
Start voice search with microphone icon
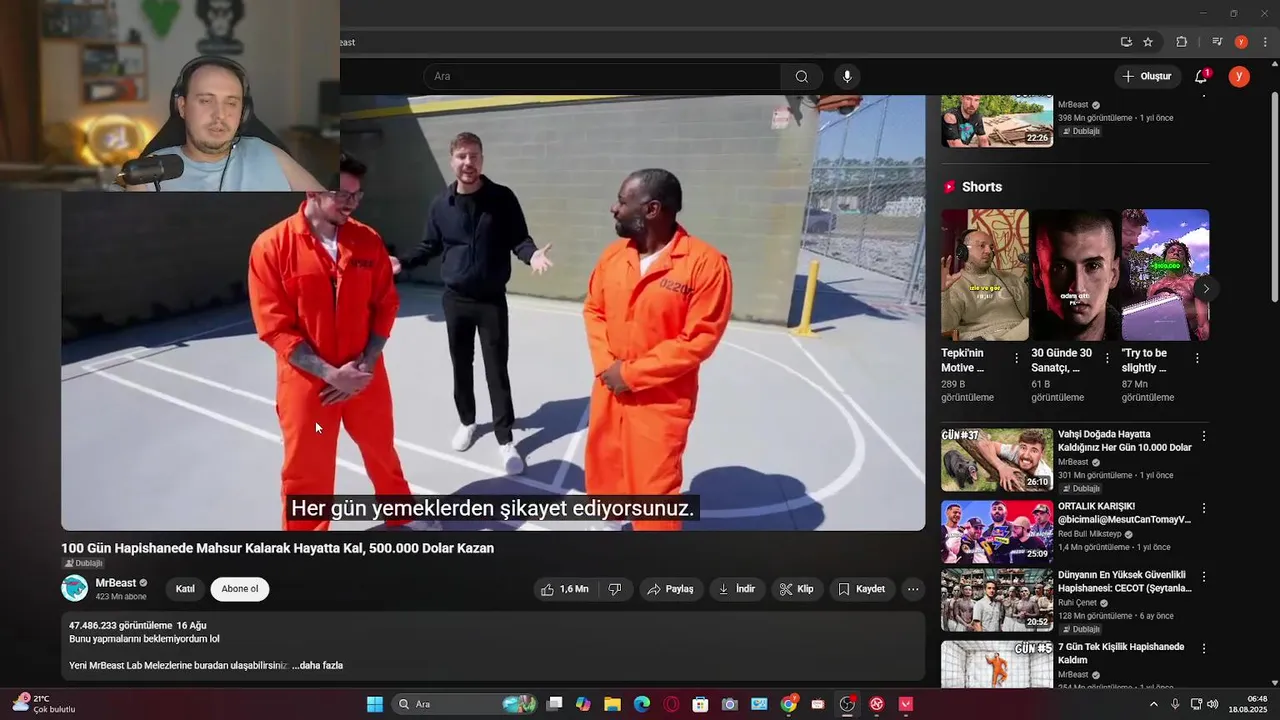point(847,77)
